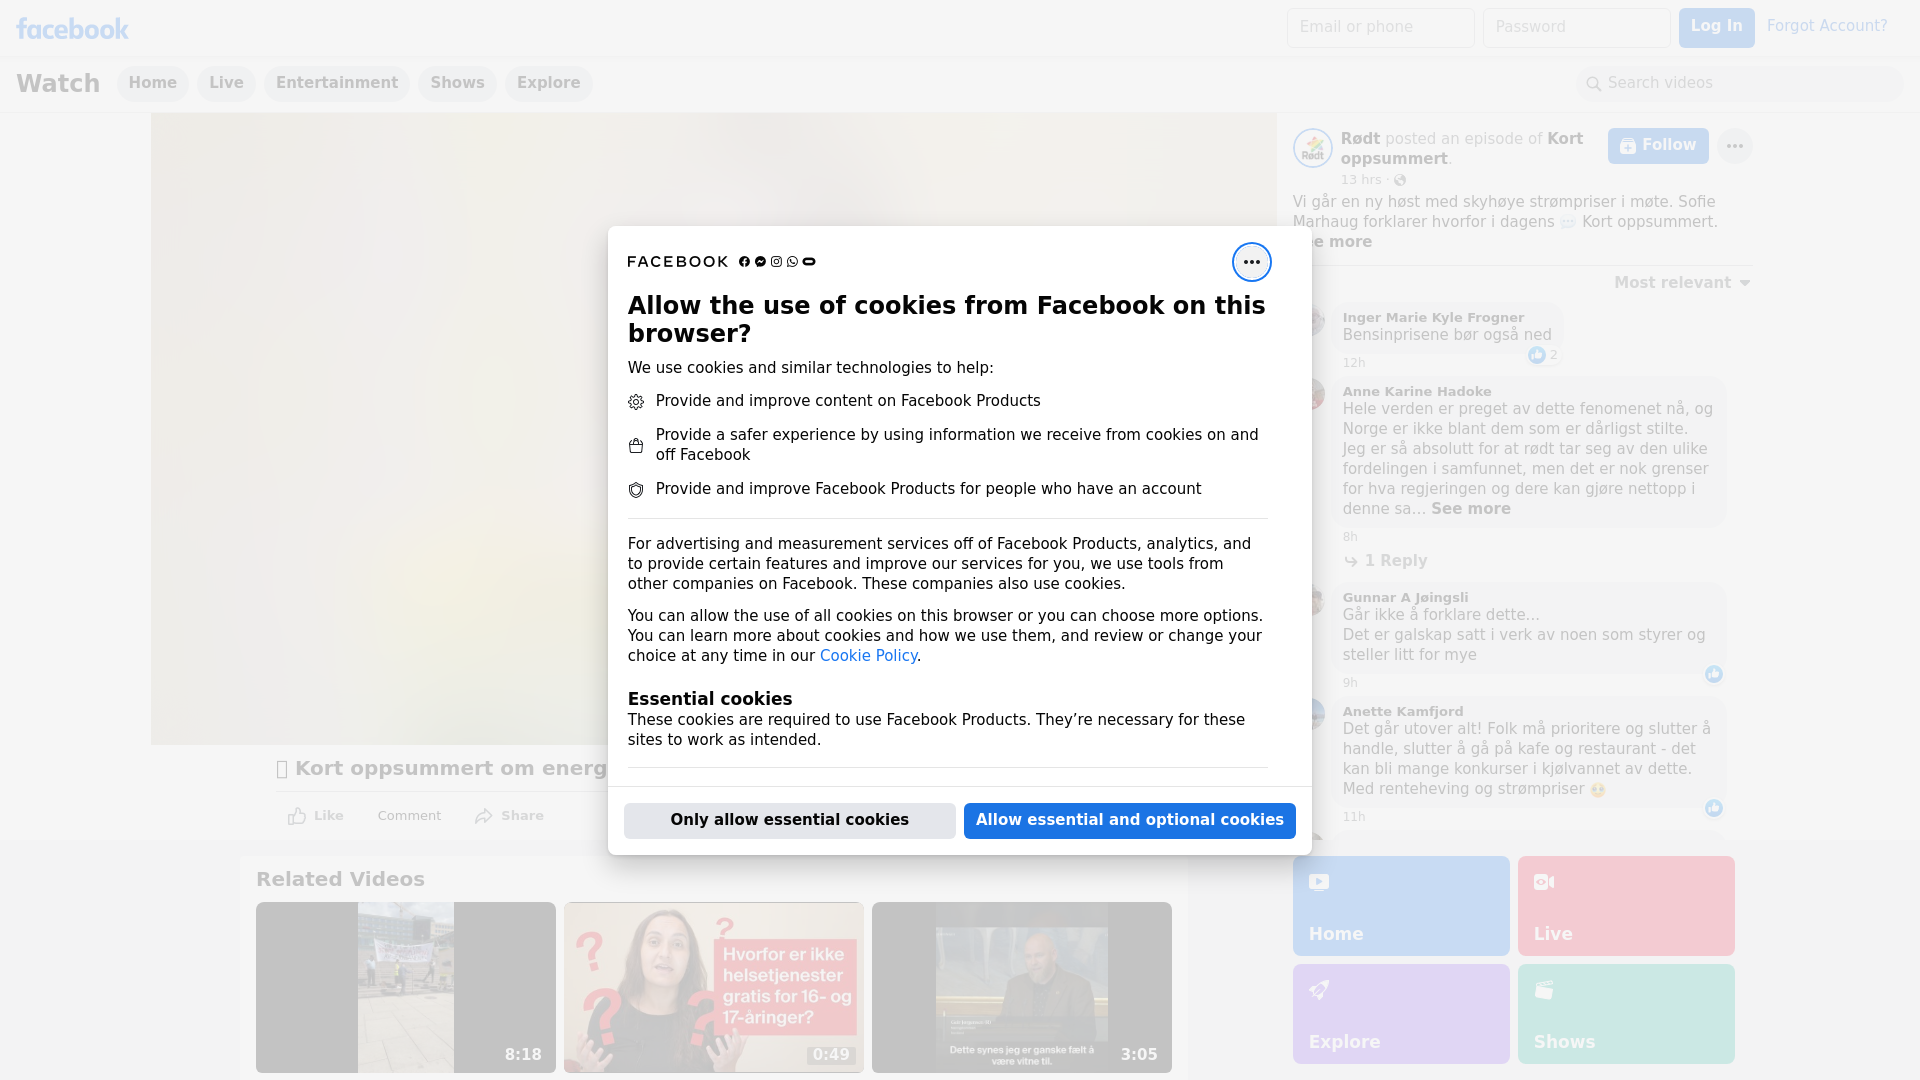The width and height of the screenshot is (1920, 1080).
Task: Open the Explore tile with rocket icon
Action: point(1400,1013)
